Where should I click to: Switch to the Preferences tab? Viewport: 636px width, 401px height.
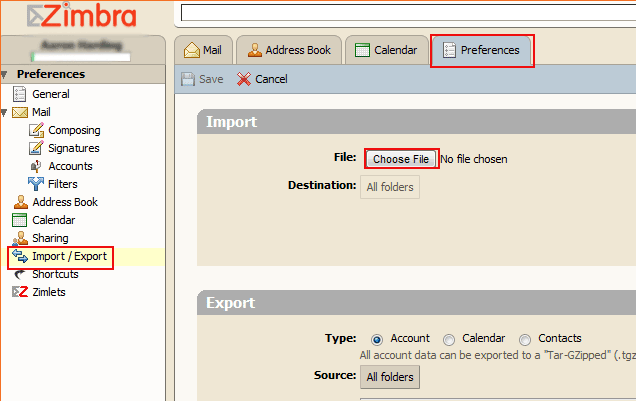[482, 50]
